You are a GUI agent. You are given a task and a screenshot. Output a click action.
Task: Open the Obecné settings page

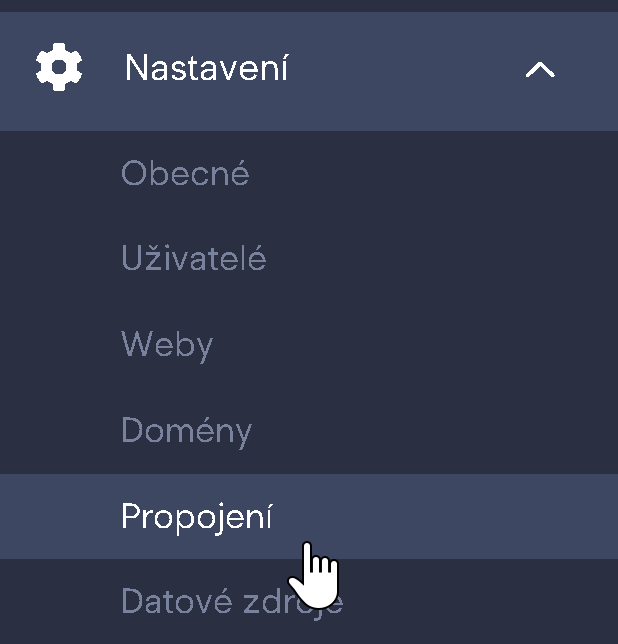tap(185, 173)
